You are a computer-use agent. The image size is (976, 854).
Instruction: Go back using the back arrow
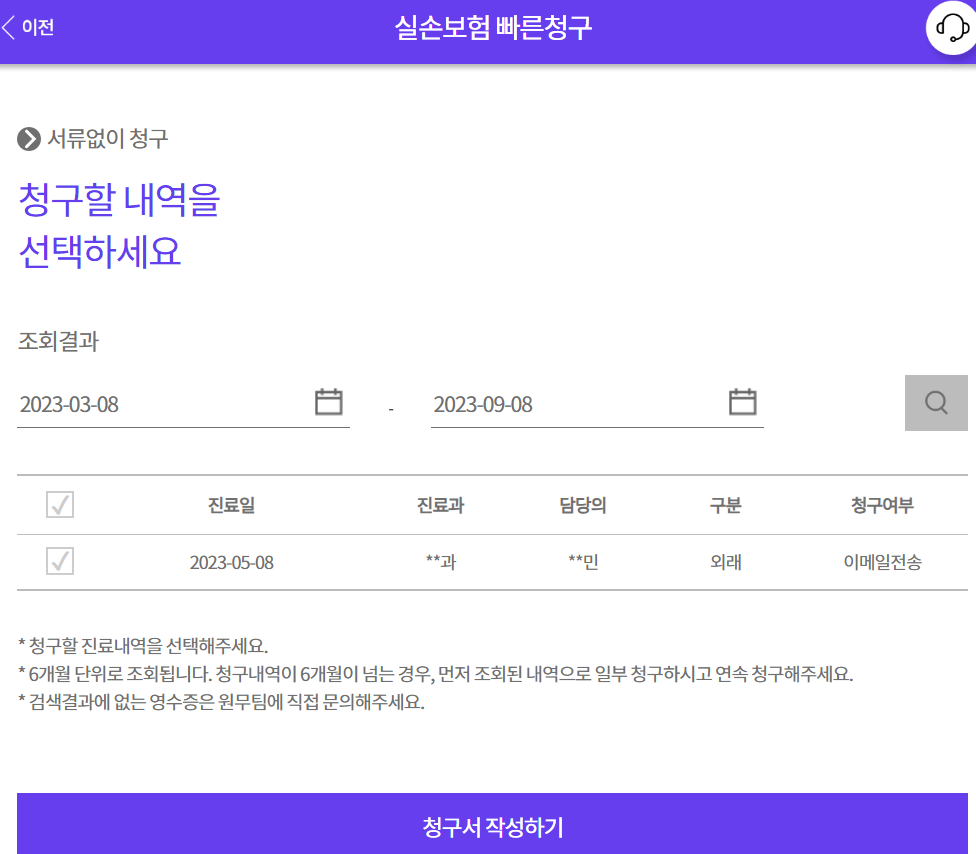pos(8,27)
